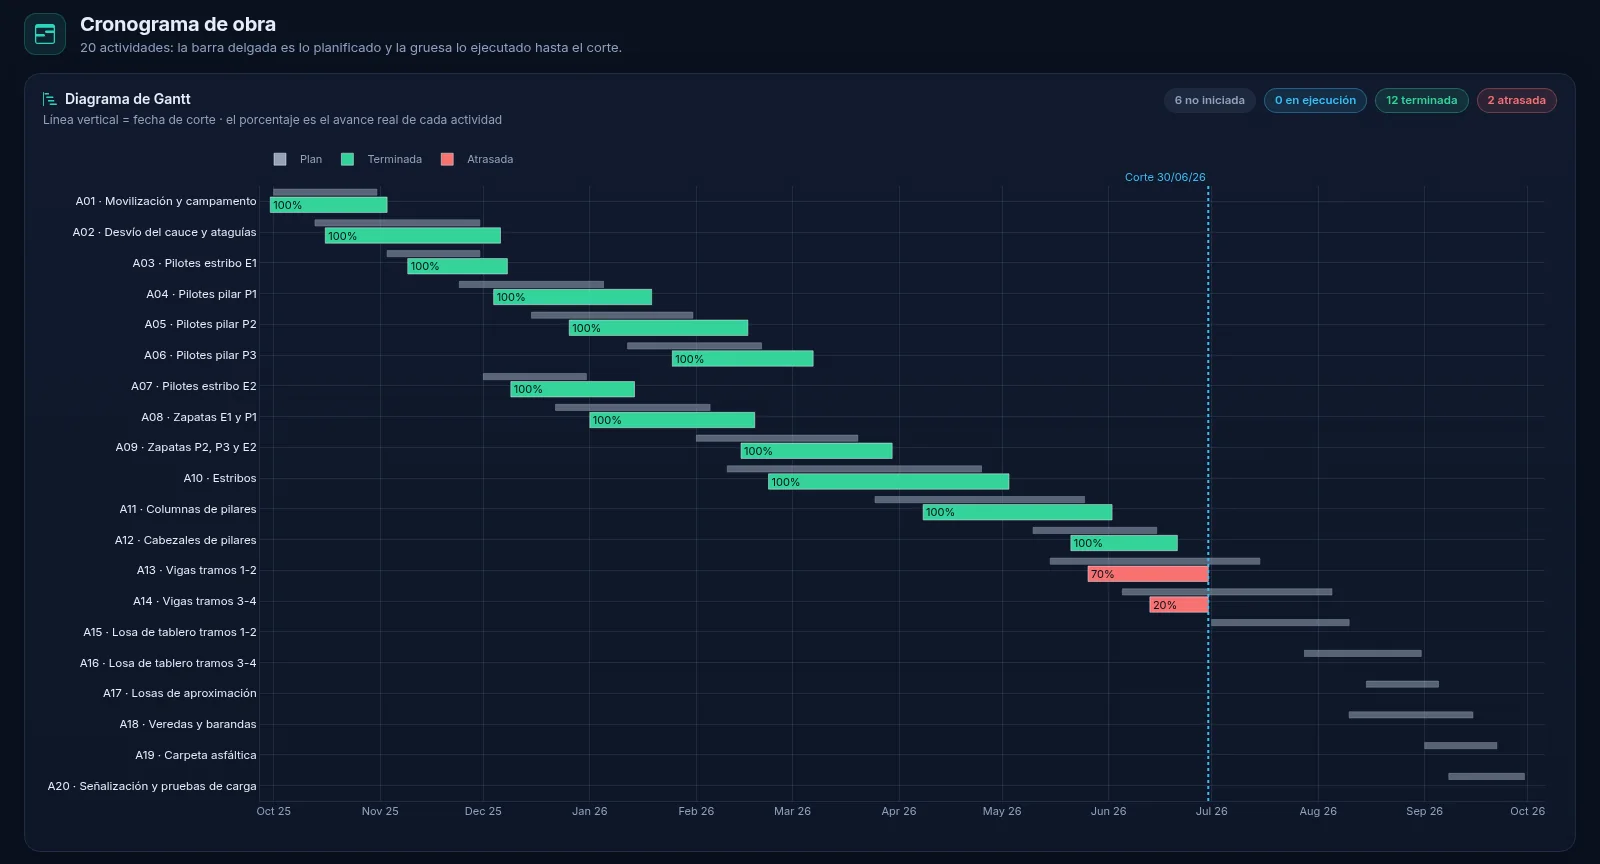Click the green executed bar of A06
1600x864 pixels.
(742, 359)
